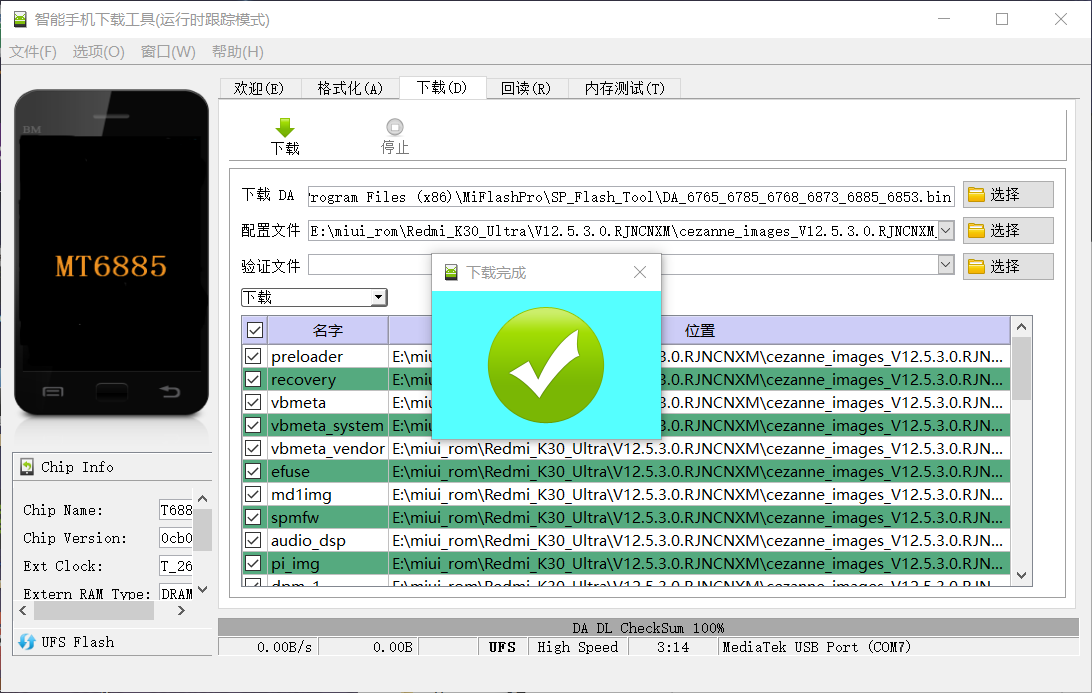Viewport: 1092px width, 693px height.
Task: Open the Window menu
Action: (x=168, y=52)
